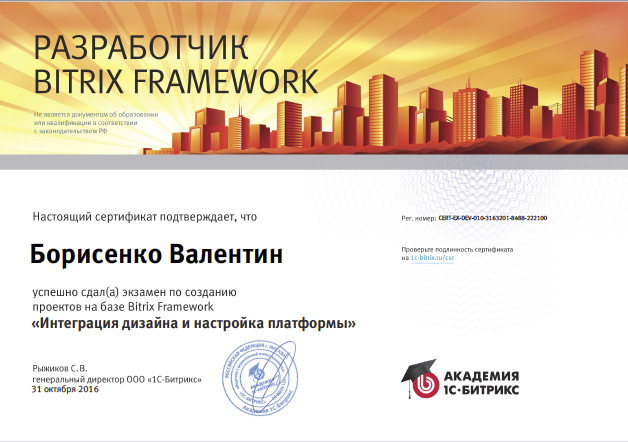Click the text проектов на базе Bitrix Framework

coord(123,307)
